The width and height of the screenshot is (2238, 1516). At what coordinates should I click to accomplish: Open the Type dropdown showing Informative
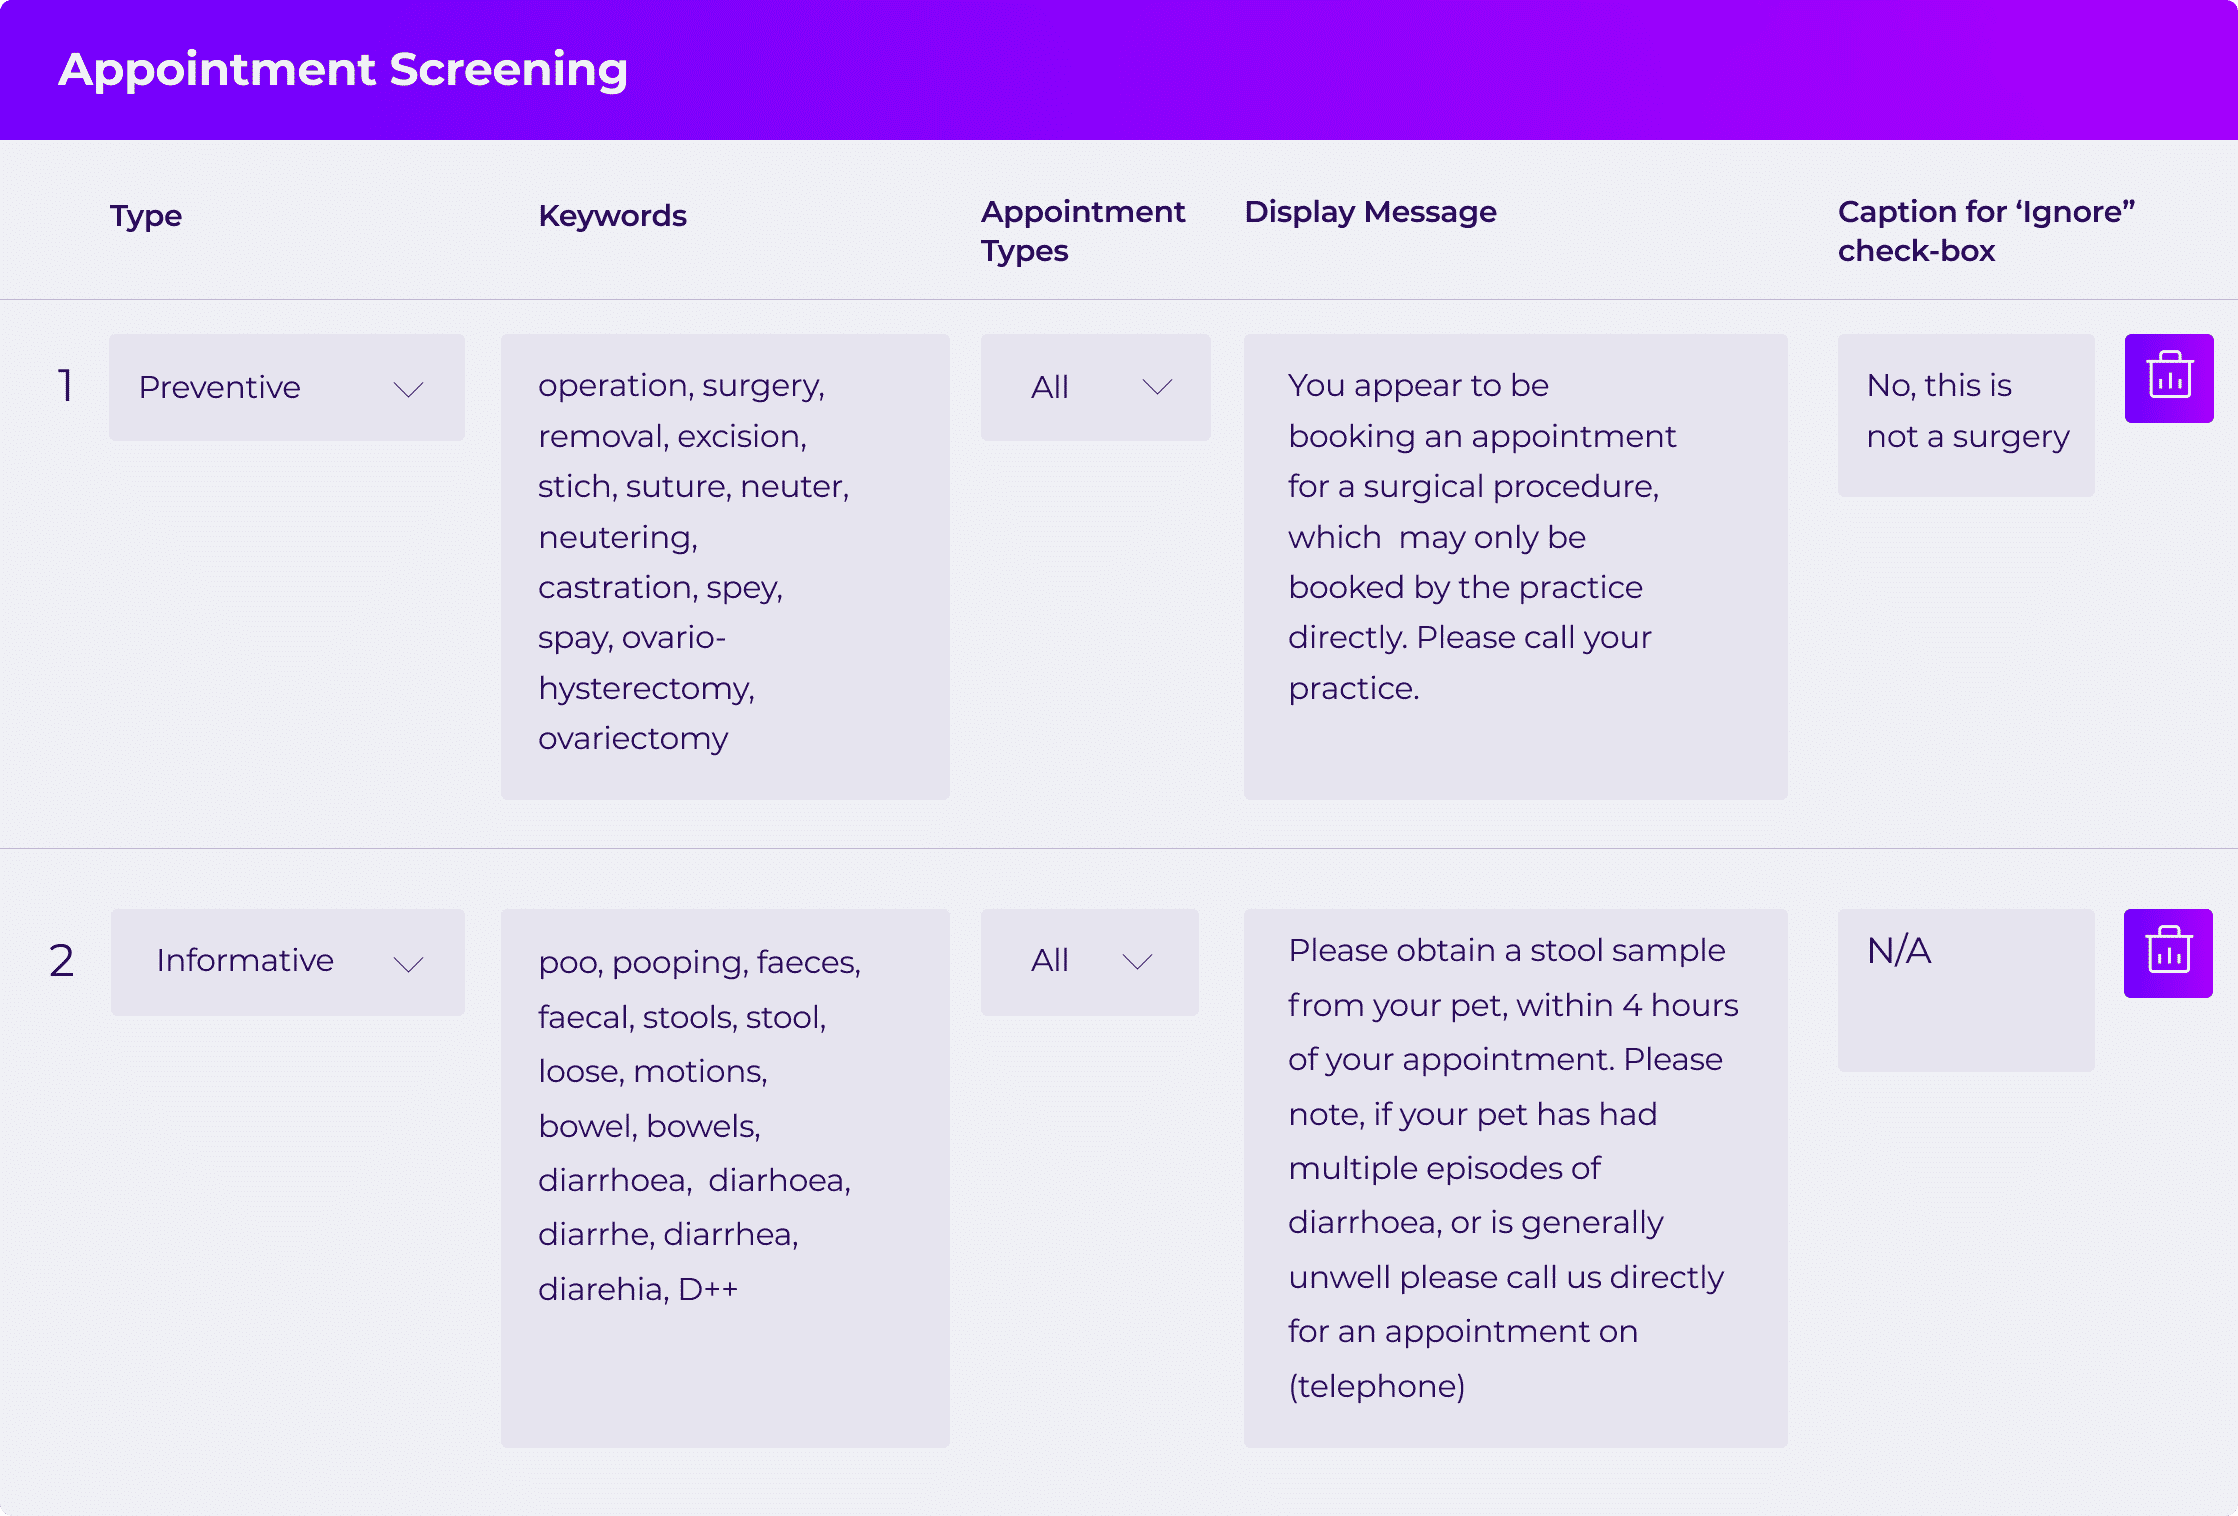coord(288,962)
